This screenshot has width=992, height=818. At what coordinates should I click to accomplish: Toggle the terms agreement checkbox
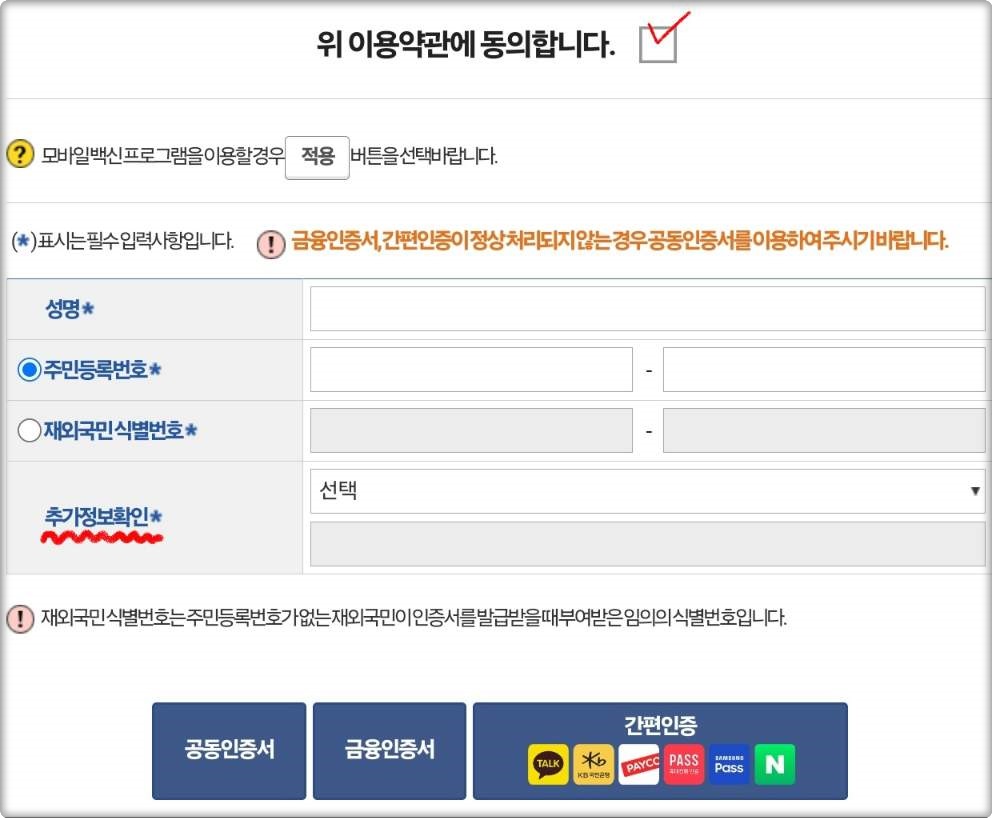[660, 44]
